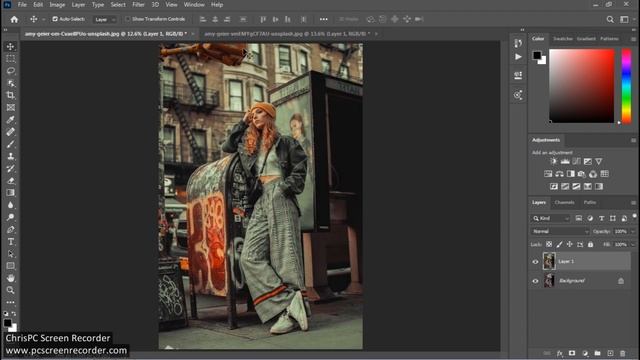640x360 pixels.
Task: Click the rainbow hue slider strip
Action: point(626,86)
